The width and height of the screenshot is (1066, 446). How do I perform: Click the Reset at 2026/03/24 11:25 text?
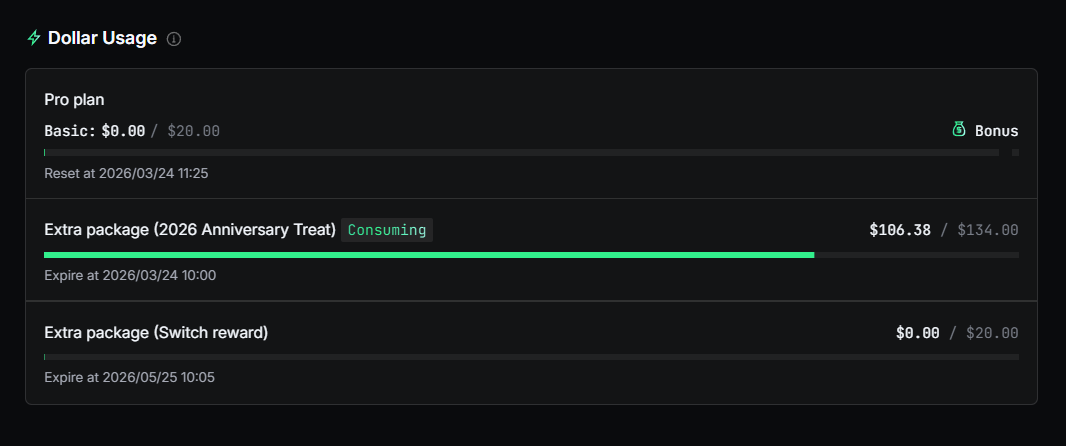pos(126,173)
